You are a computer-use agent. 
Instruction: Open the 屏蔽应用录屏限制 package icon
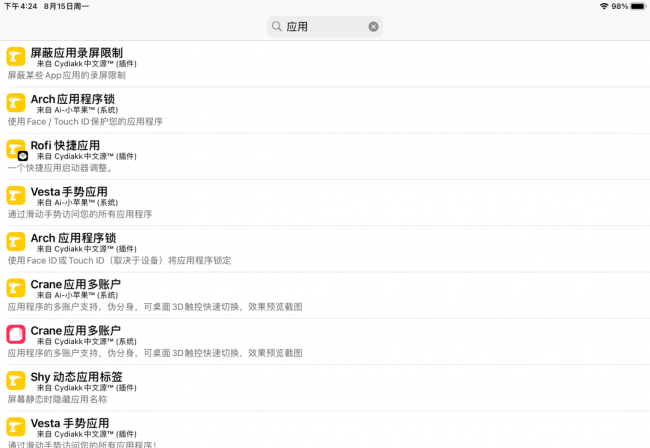16,57
